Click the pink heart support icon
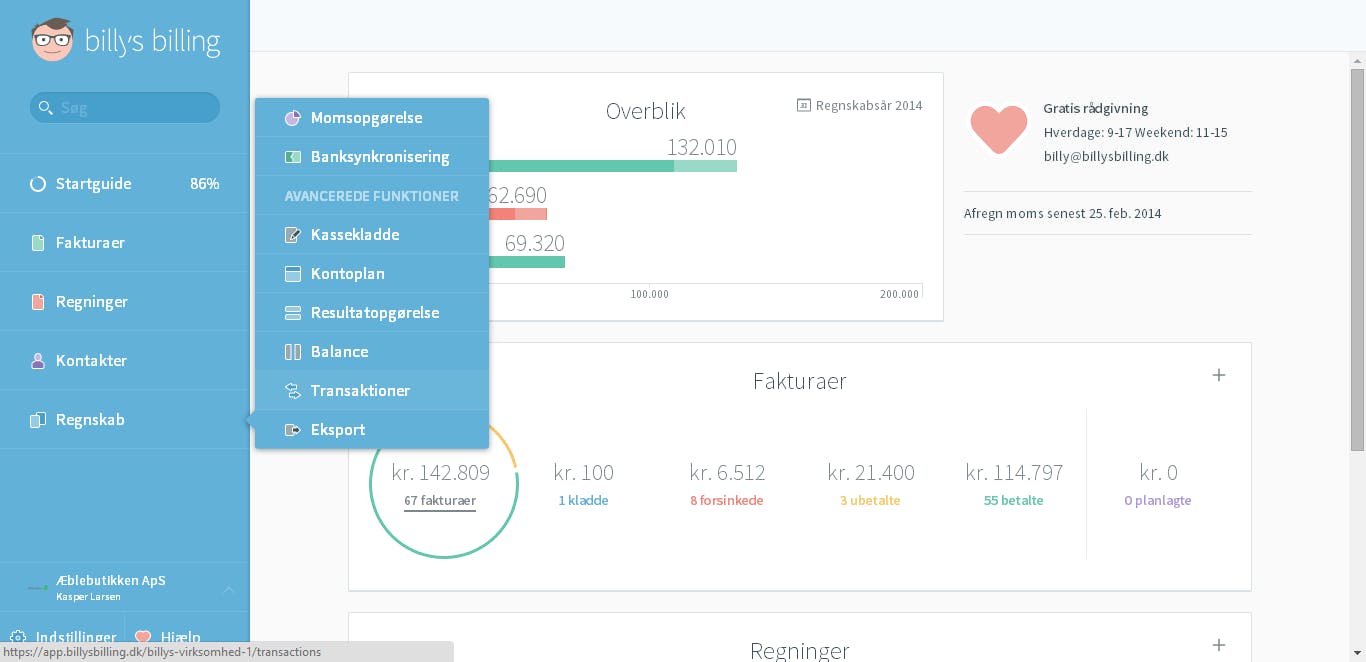Screen dimensions: 1366x662 [x=999, y=129]
